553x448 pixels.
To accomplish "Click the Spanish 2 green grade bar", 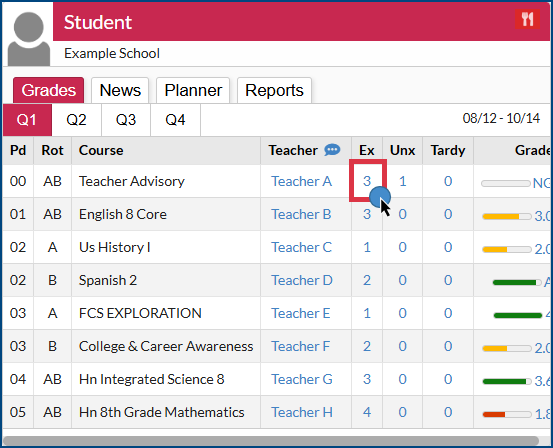I will (x=517, y=282).
